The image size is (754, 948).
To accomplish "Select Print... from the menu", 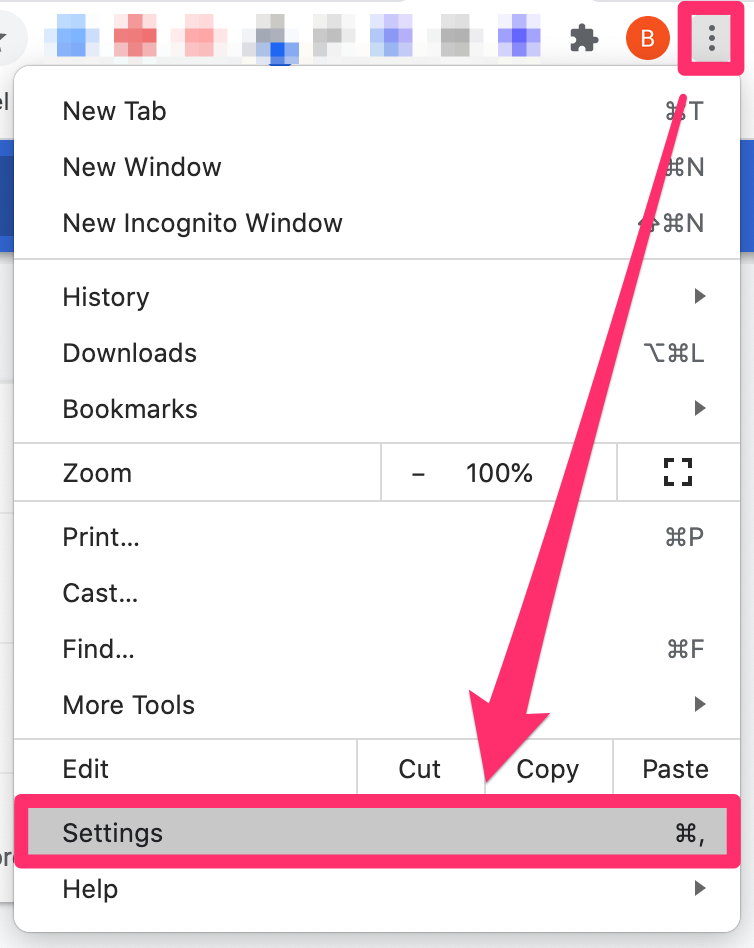I will (100, 537).
